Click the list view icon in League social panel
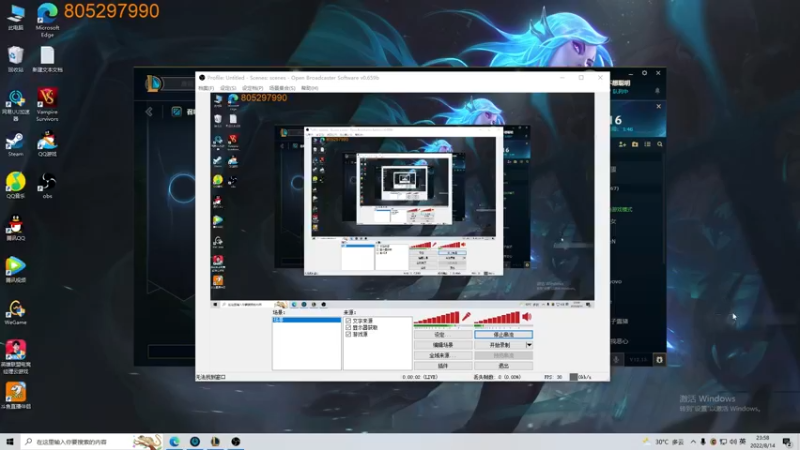The height and width of the screenshot is (450, 800). pyautogui.click(x=647, y=144)
